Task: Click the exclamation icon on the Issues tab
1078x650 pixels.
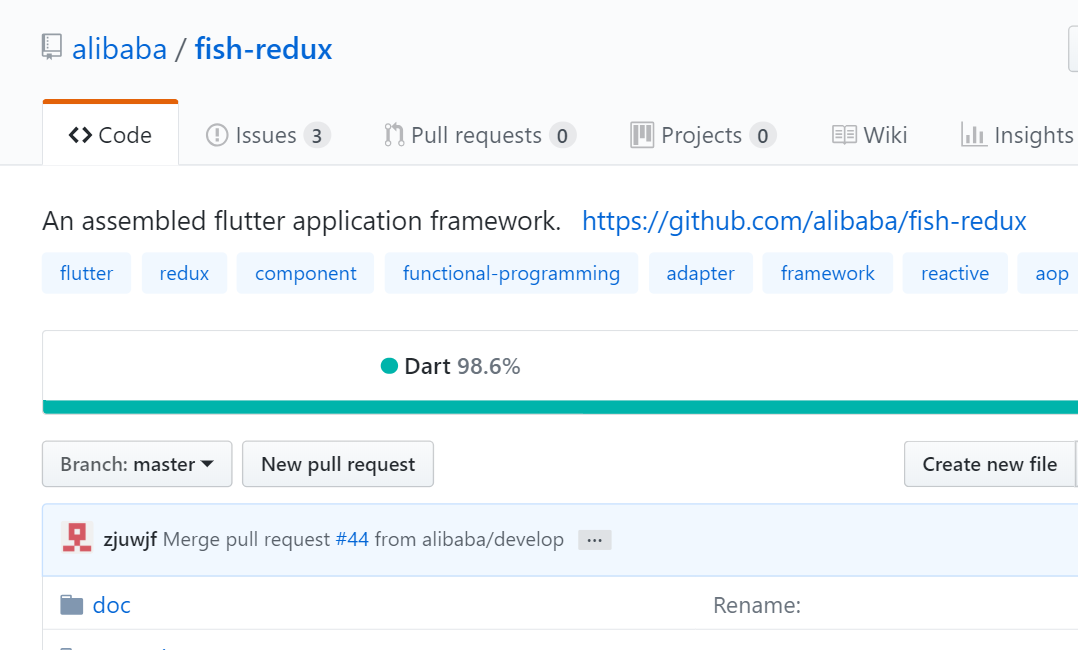Action: pos(217,134)
